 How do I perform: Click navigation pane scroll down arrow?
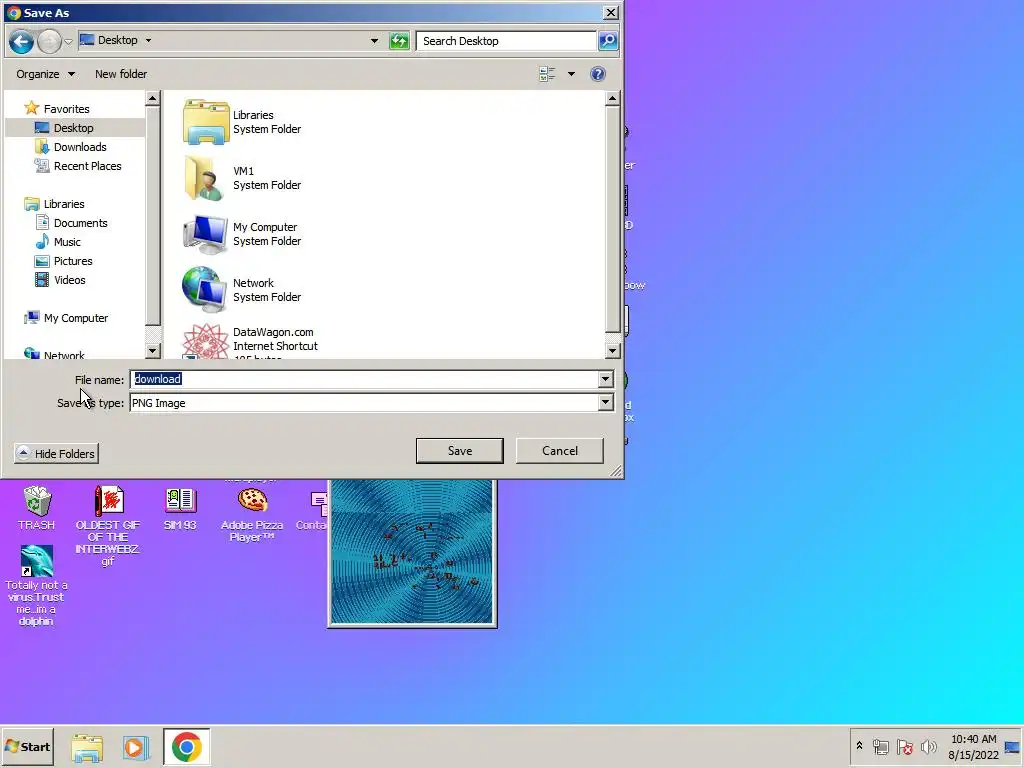click(152, 351)
